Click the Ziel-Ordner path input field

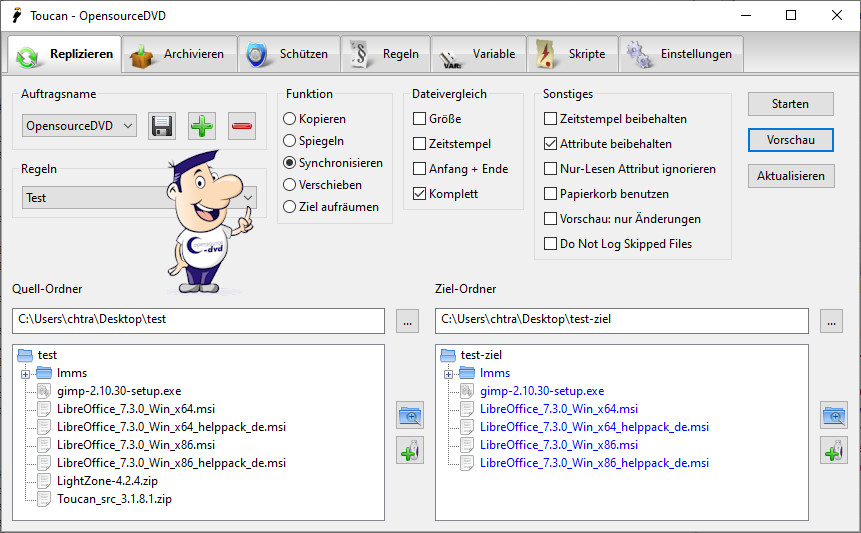(x=621, y=321)
